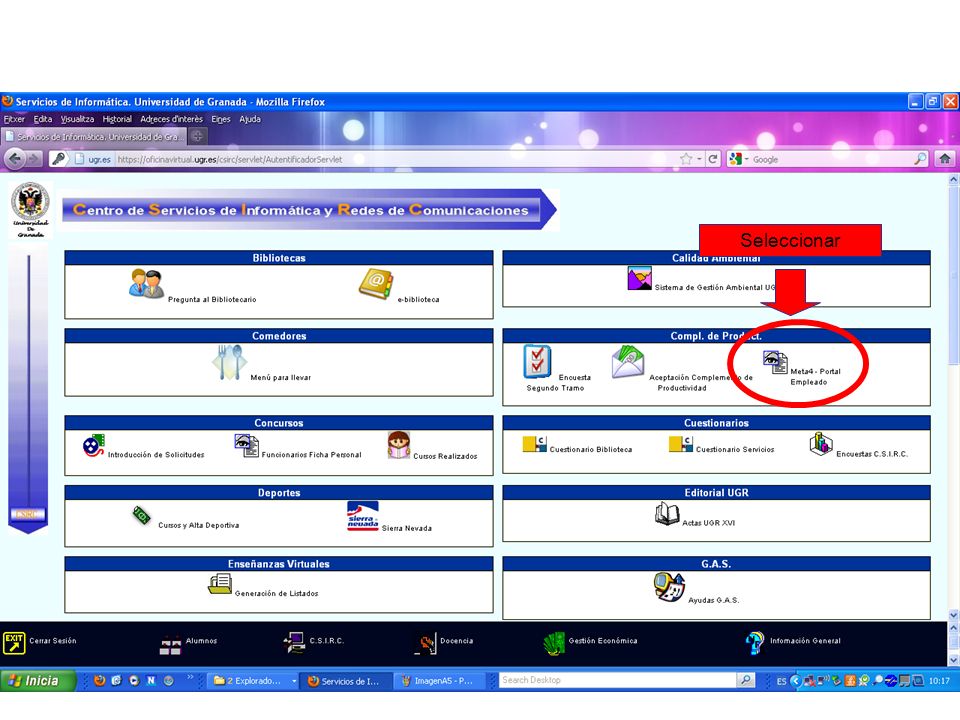Click Cursos Realizados girl icon
The width and height of the screenshot is (960, 720).
tap(399, 445)
